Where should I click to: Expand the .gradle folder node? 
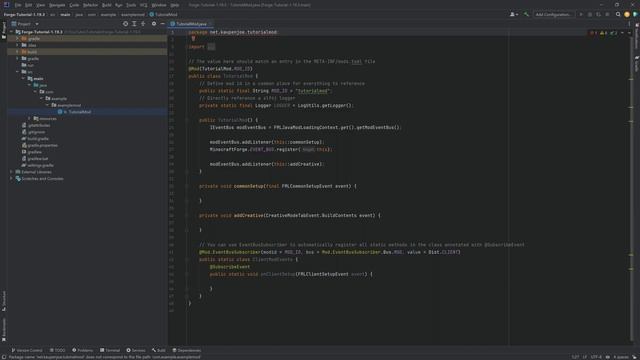pos(17,38)
